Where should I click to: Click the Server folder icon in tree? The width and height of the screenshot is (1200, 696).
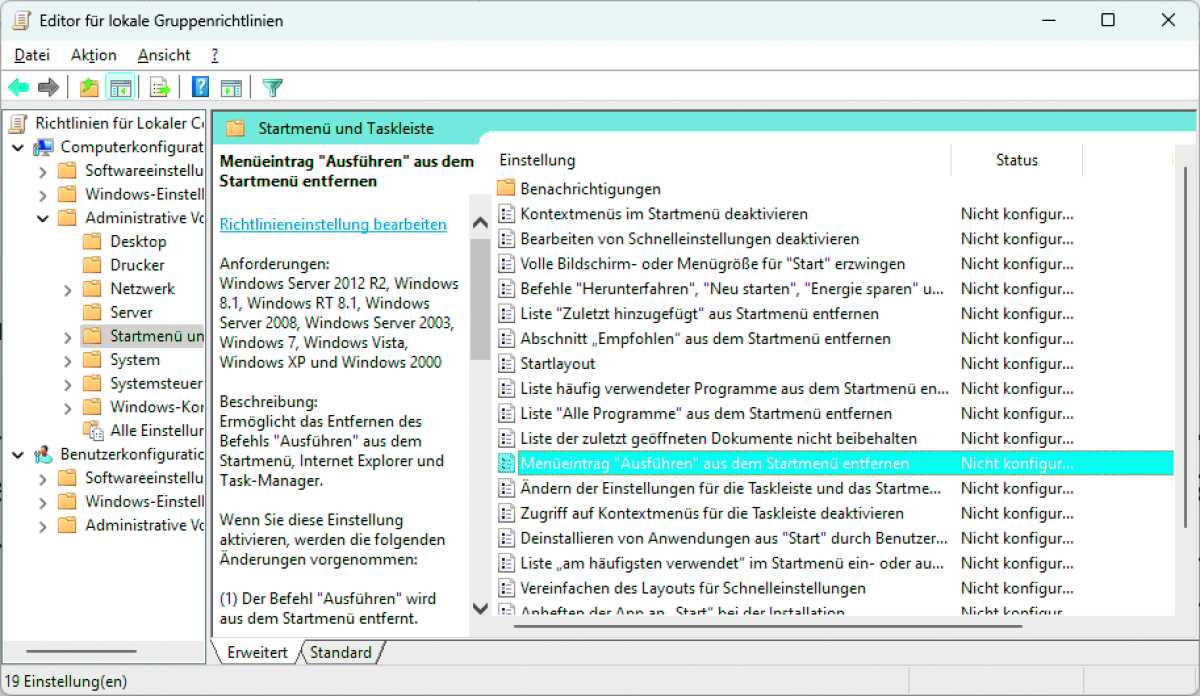(92, 312)
